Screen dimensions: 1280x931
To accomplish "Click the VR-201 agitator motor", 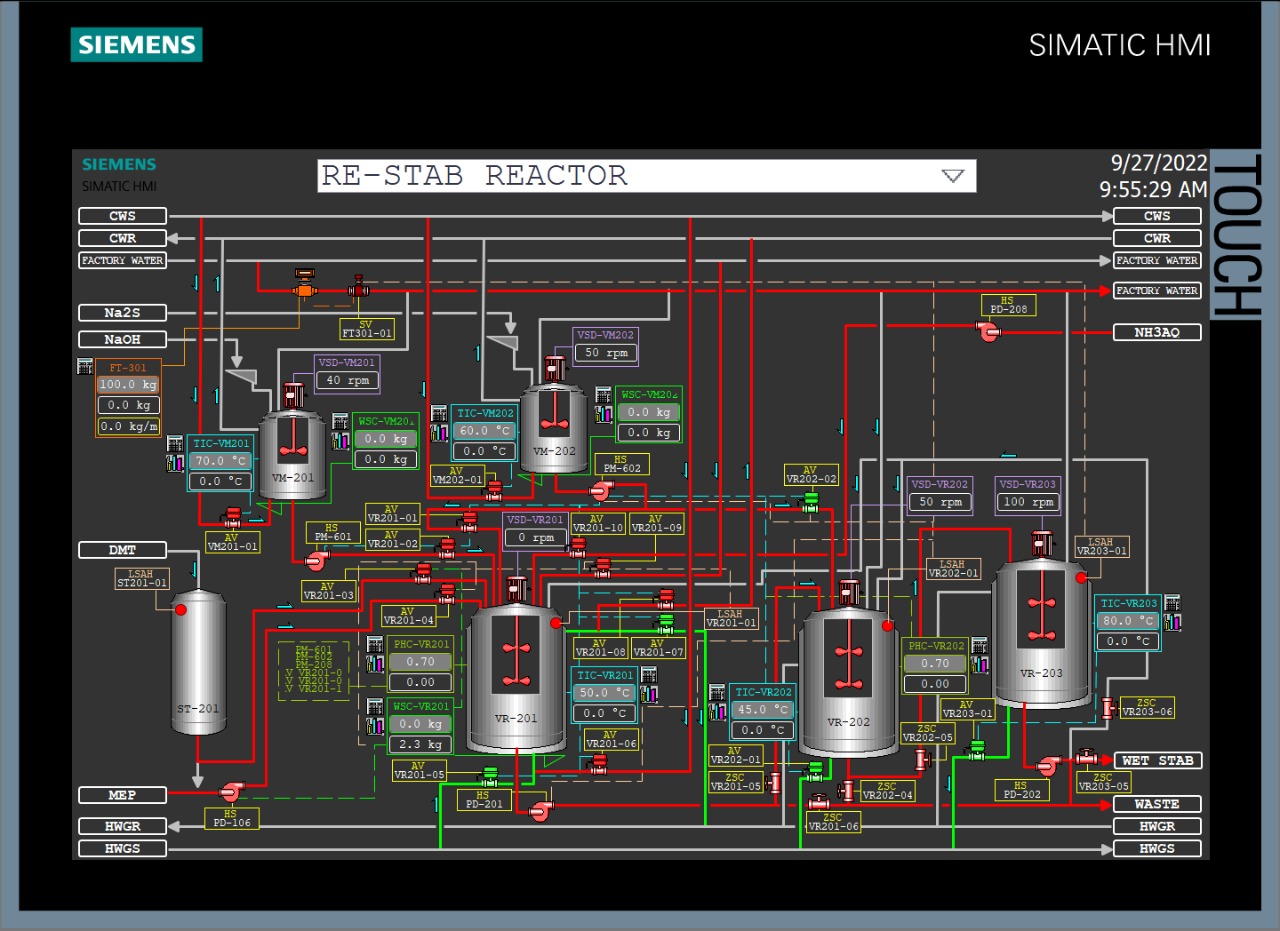I will 517,590.
